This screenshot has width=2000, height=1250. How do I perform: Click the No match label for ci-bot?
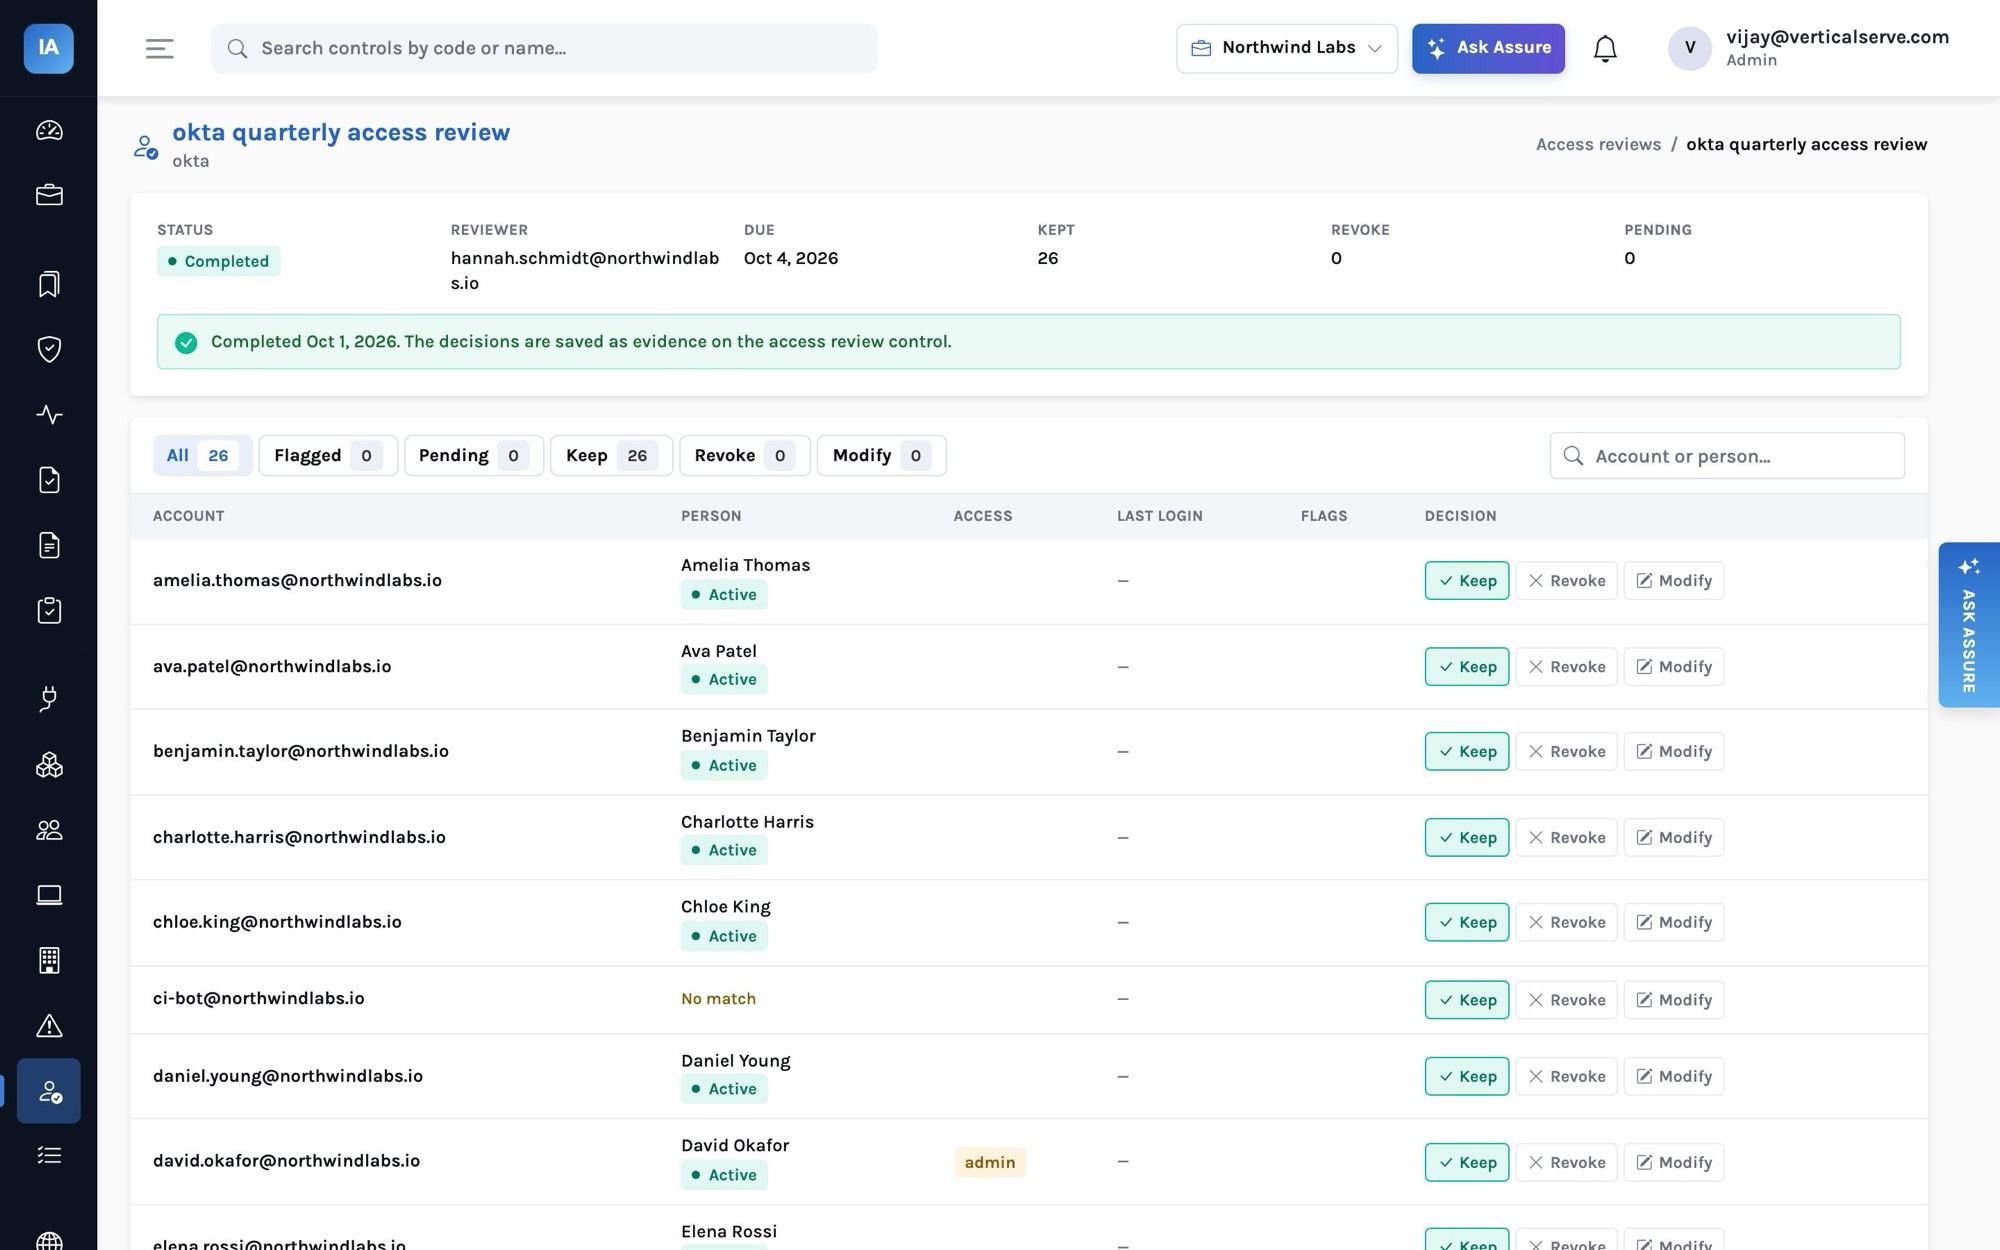(718, 999)
